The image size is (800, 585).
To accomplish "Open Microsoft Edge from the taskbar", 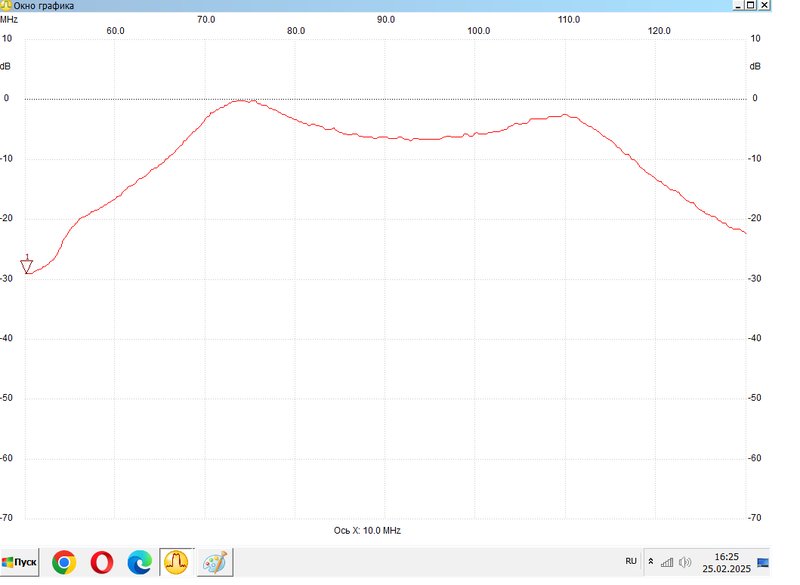I will click(x=139, y=563).
